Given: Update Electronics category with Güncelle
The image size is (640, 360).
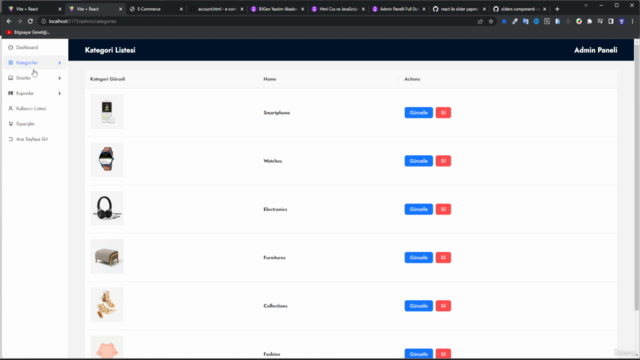Looking at the screenshot, I should [x=418, y=209].
